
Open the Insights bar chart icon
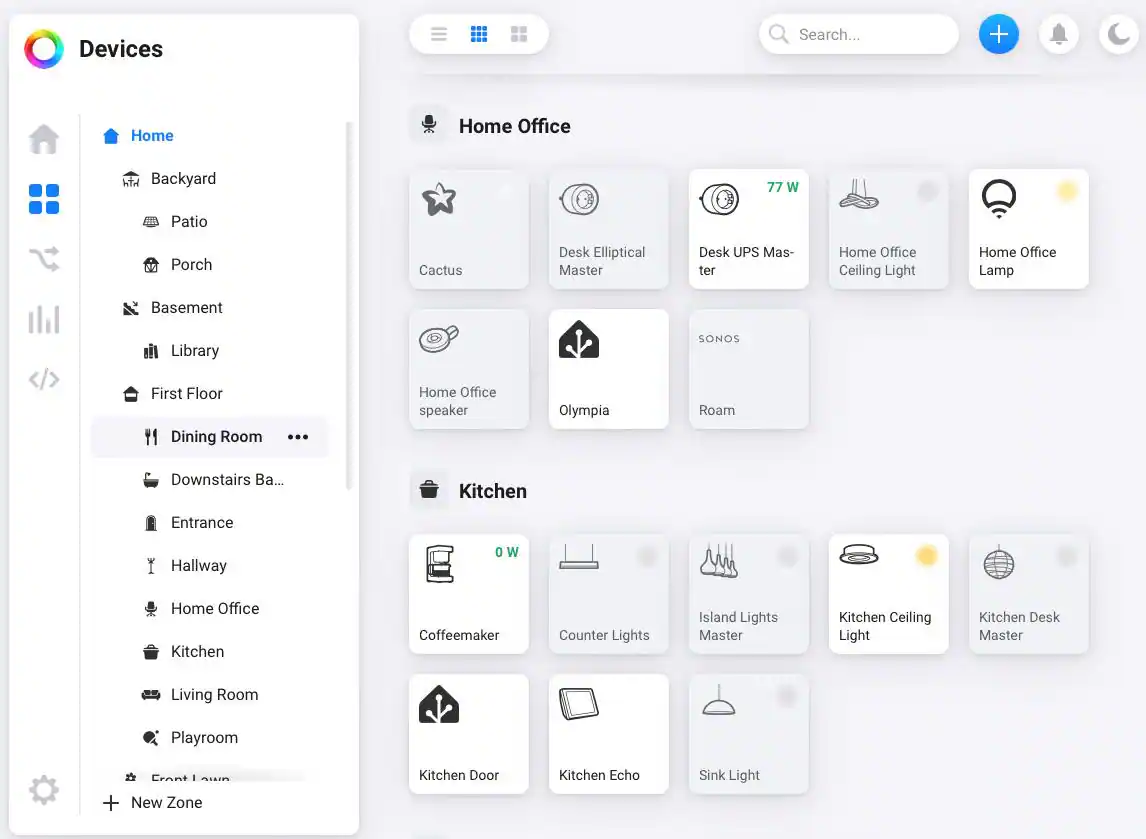(44, 320)
